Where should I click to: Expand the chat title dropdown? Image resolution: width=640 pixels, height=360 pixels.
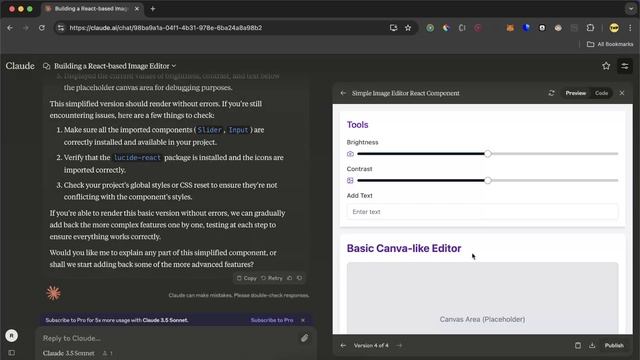174,66
